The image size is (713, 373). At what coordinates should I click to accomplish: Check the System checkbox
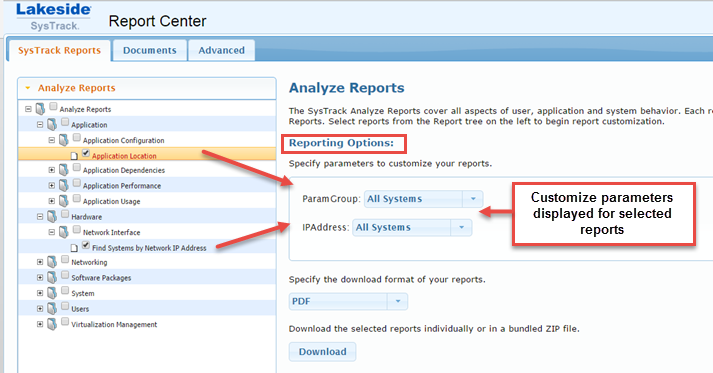pos(65,291)
